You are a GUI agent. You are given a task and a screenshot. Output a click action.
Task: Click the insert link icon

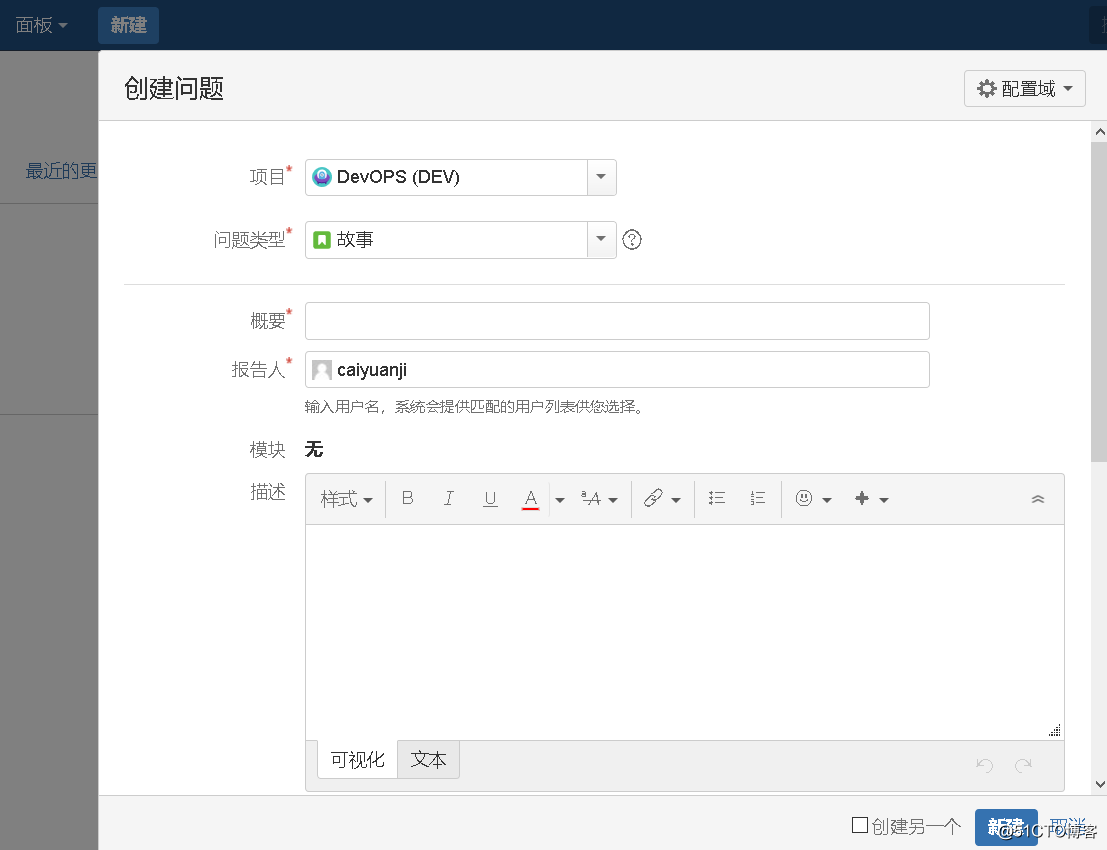pyautogui.click(x=653, y=498)
